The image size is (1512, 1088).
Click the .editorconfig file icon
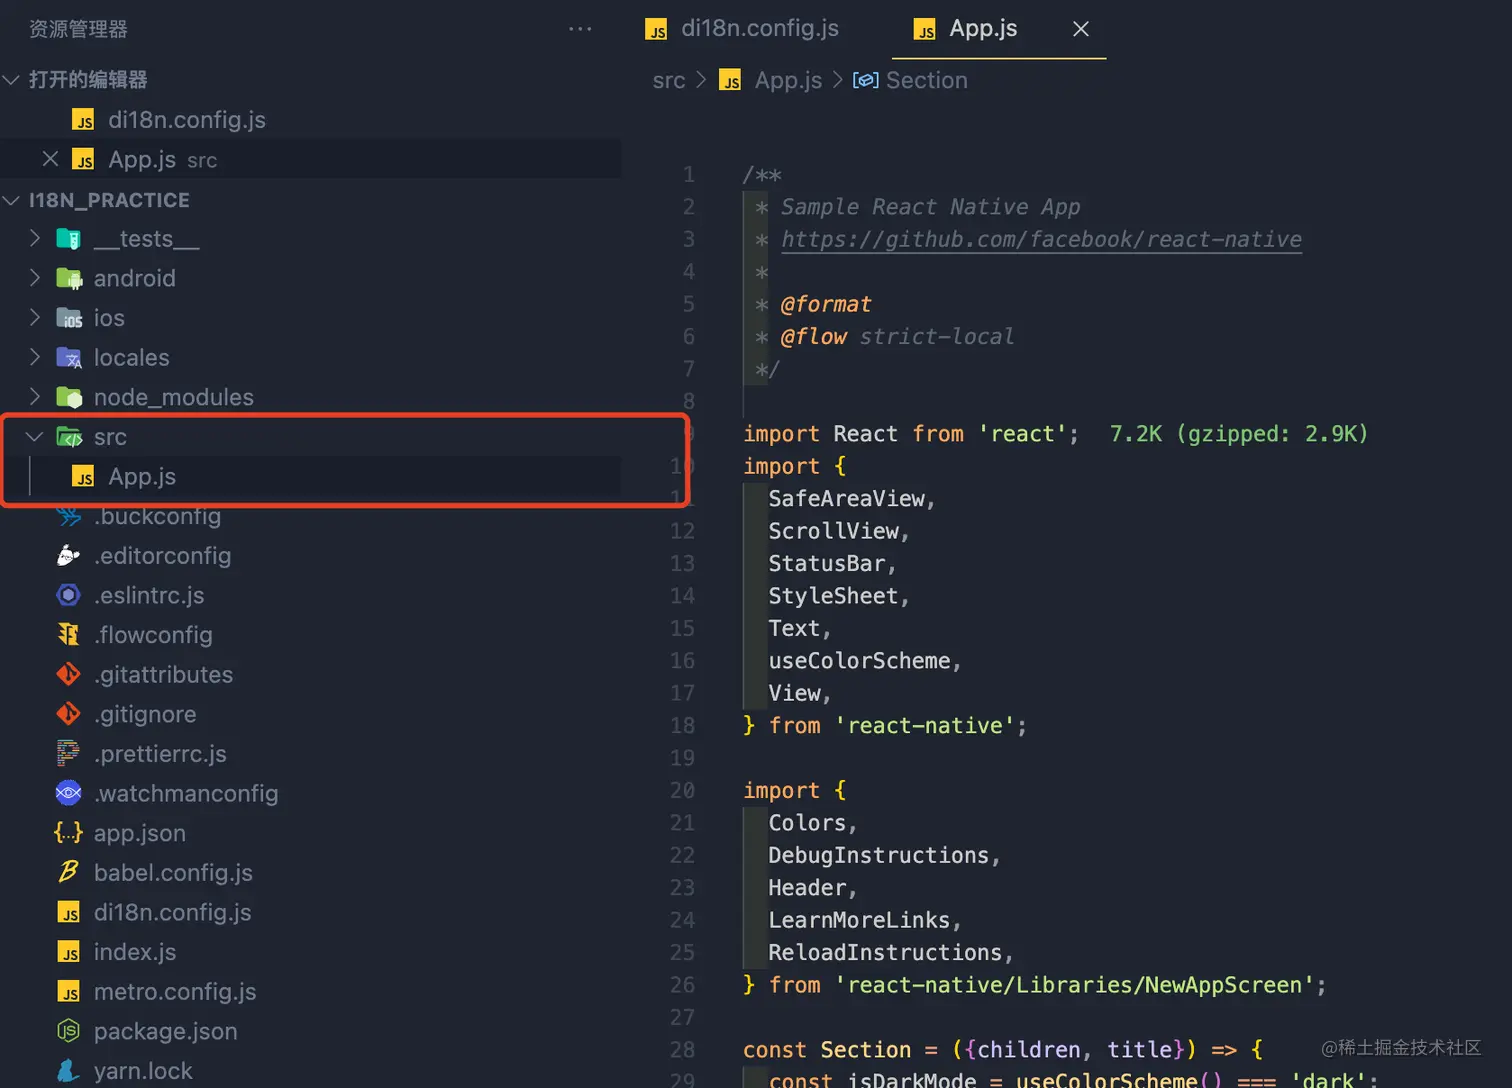point(68,556)
